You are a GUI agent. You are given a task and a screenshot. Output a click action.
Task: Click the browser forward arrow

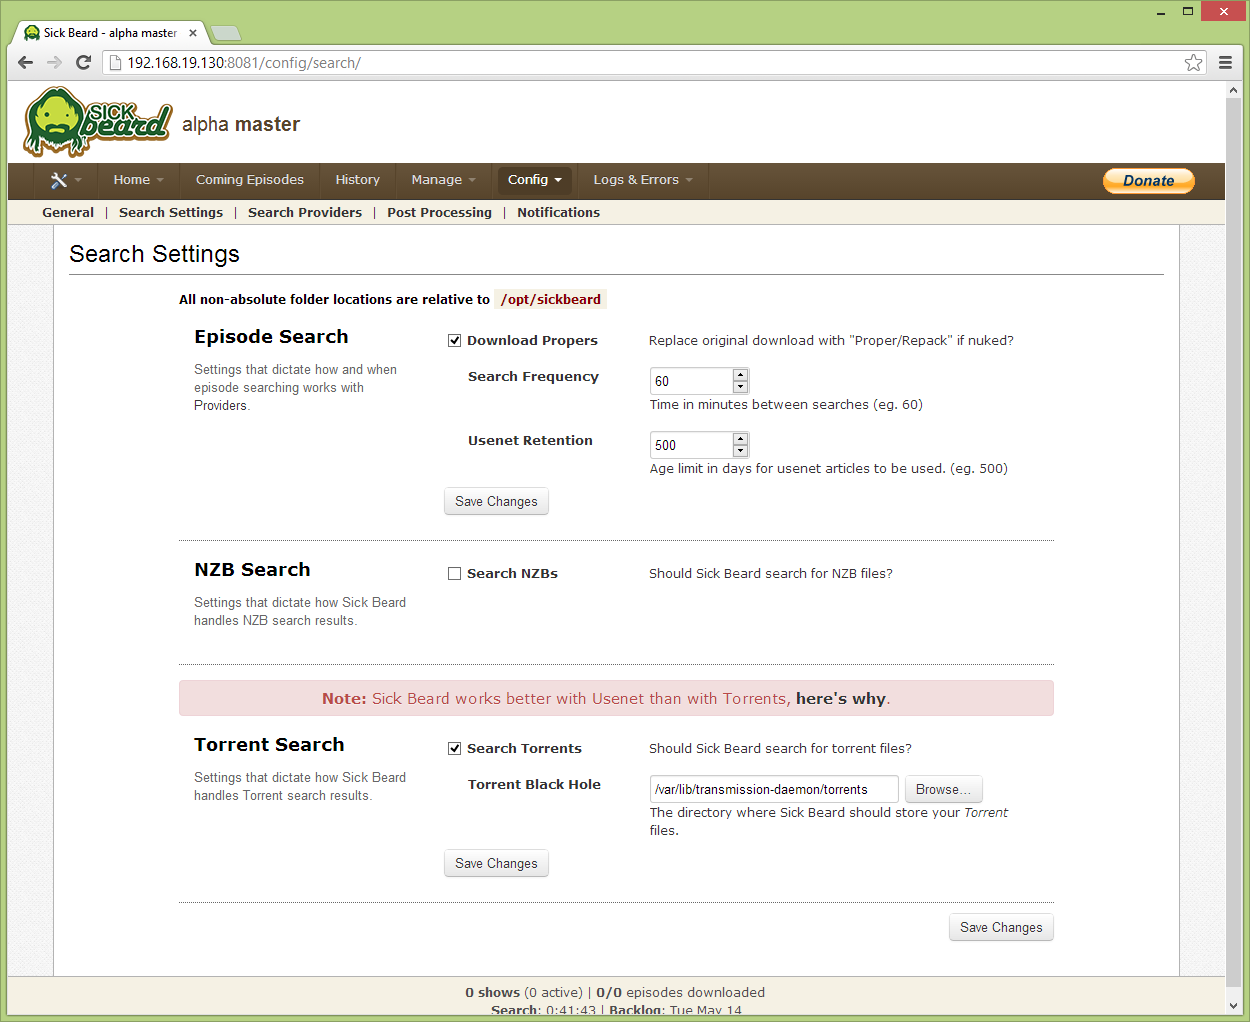[x=55, y=62]
